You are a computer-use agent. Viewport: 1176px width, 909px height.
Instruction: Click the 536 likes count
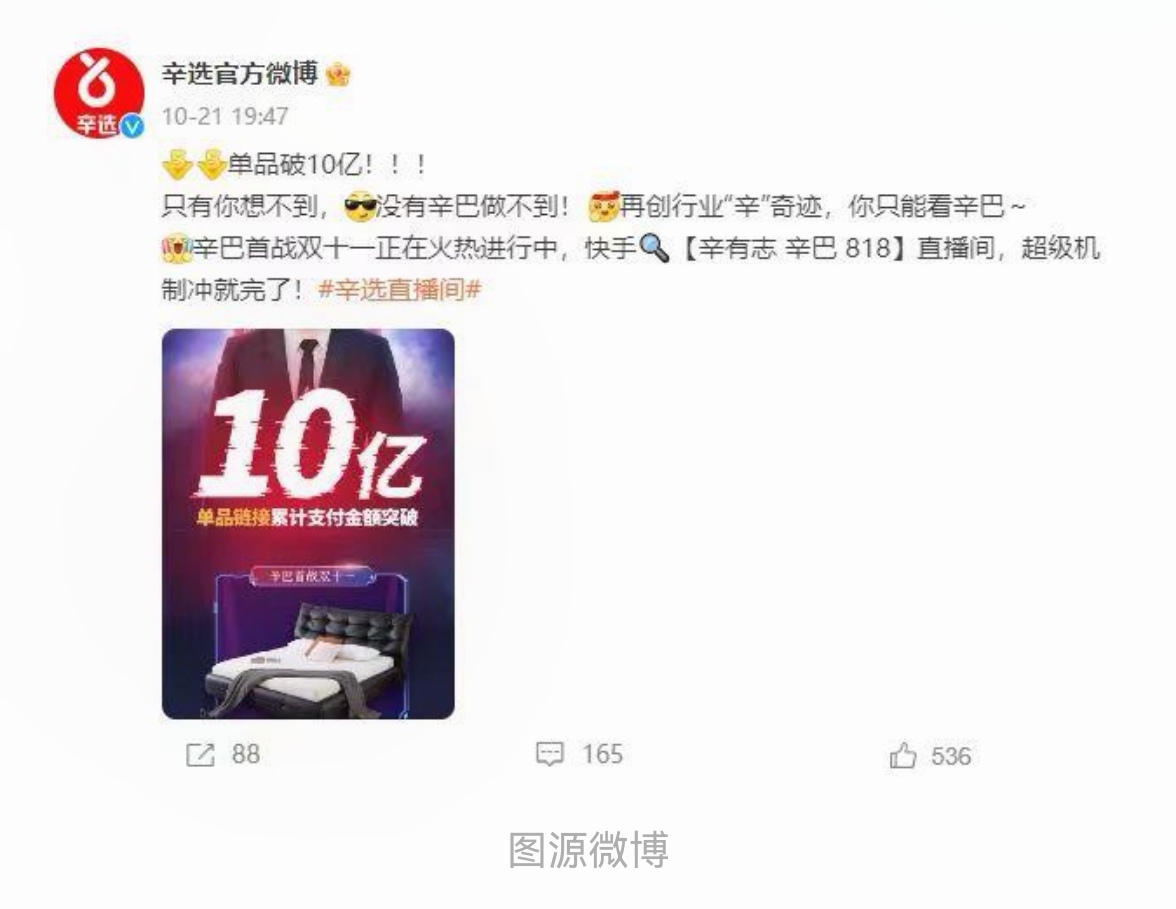coord(951,755)
